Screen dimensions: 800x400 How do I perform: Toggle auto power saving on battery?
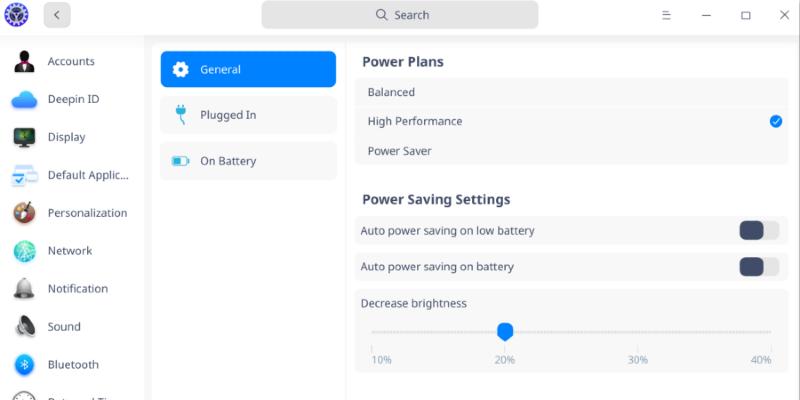coord(759,267)
